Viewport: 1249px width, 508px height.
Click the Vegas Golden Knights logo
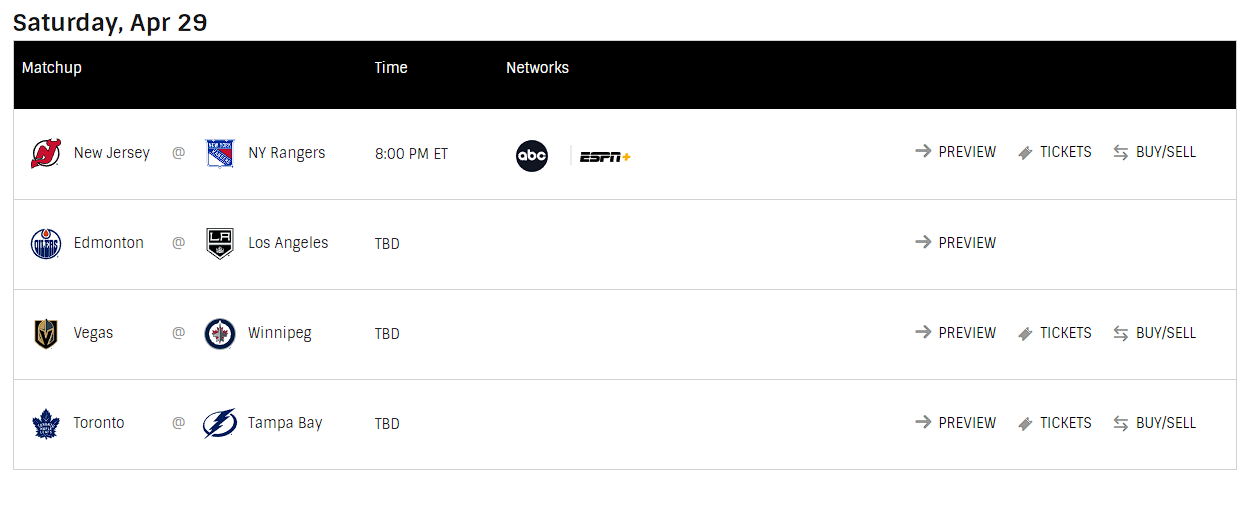[46, 333]
